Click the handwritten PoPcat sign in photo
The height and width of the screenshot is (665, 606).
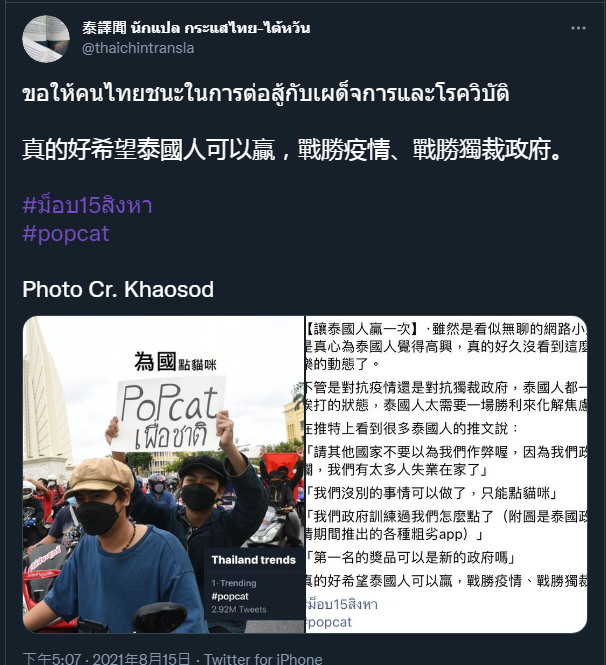pyautogui.click(x=168, y=414)
